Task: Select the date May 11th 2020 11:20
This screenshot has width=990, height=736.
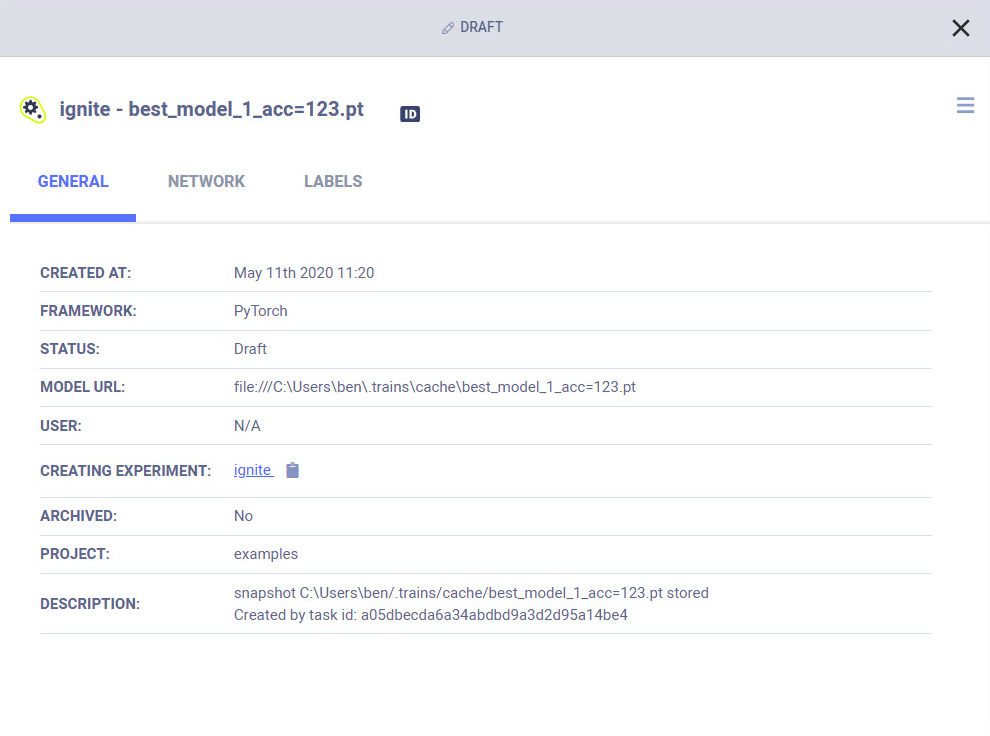Action: tap(304, 273)
